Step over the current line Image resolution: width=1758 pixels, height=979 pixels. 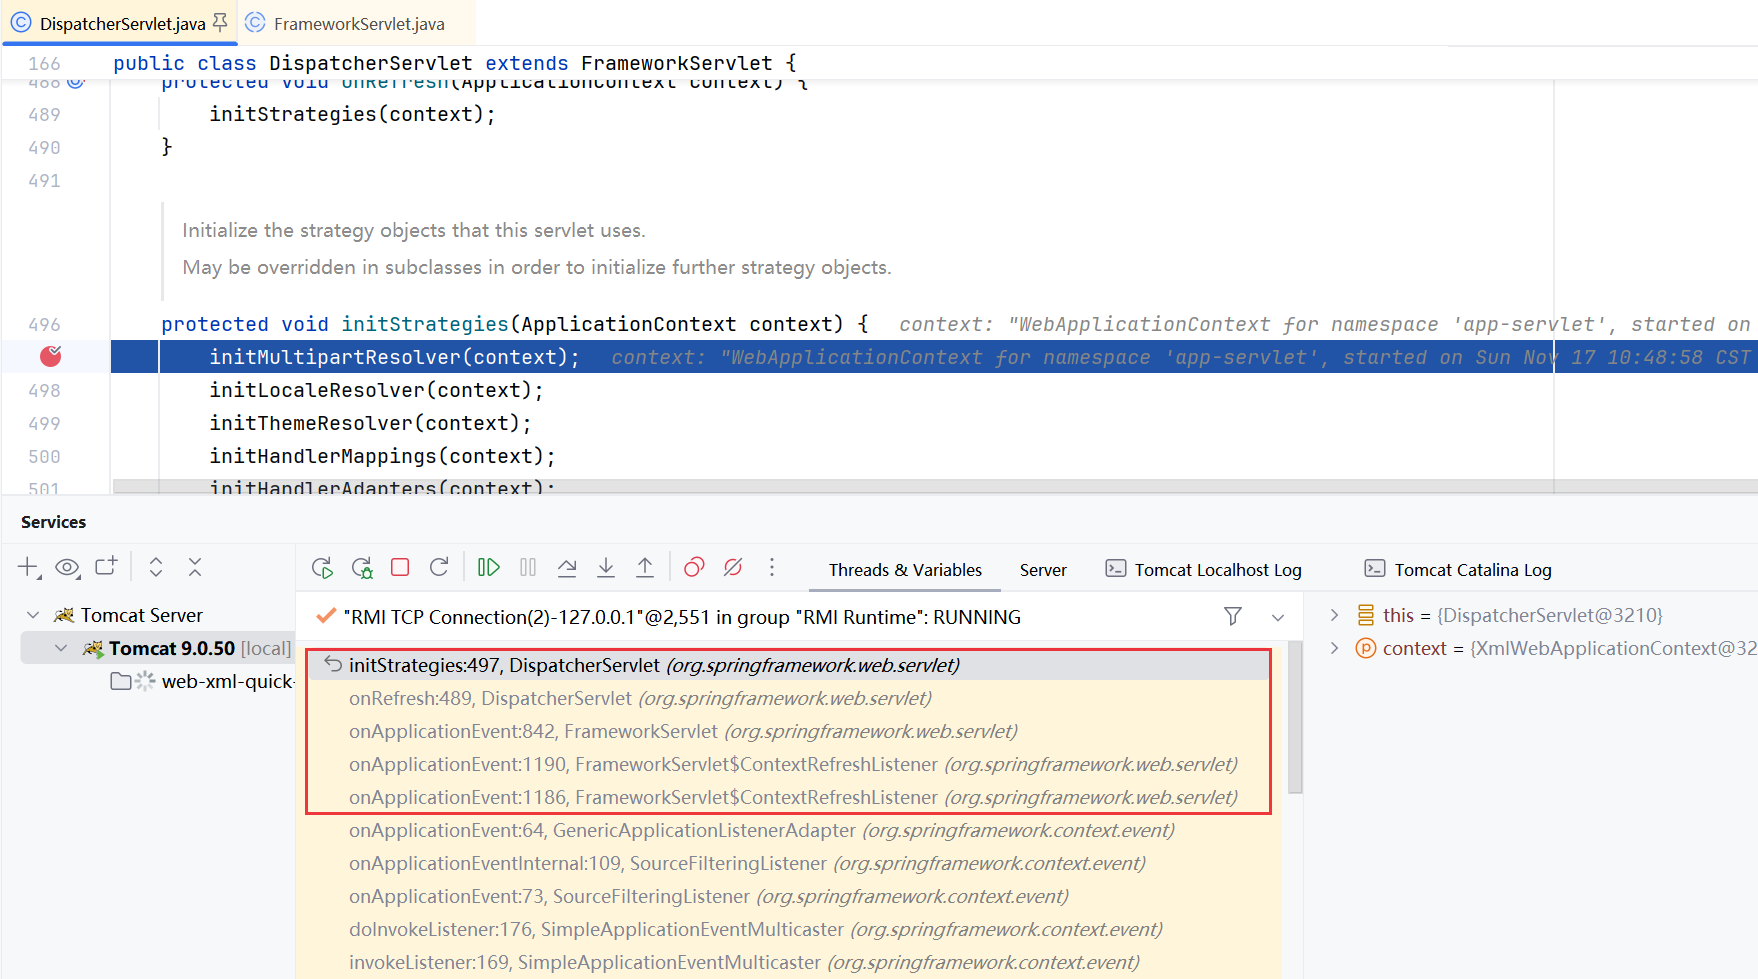click(x=567, y=568)
